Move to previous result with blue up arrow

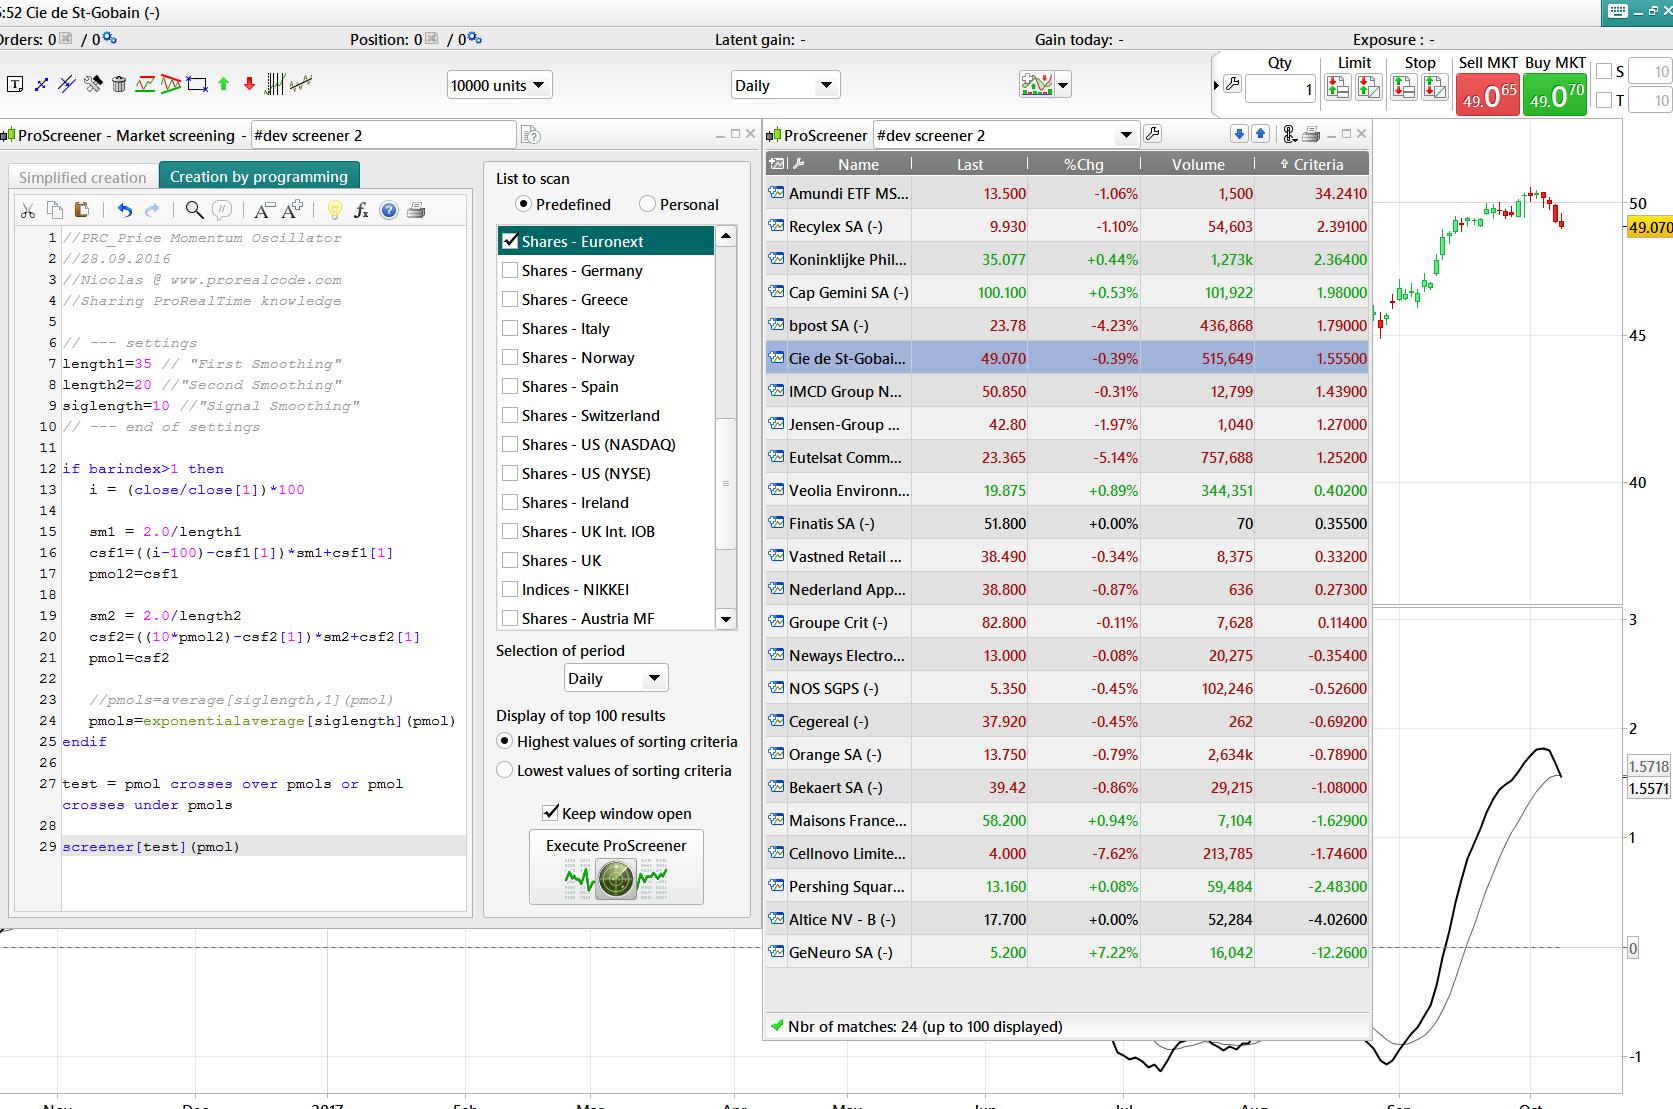click(1260, 134)
